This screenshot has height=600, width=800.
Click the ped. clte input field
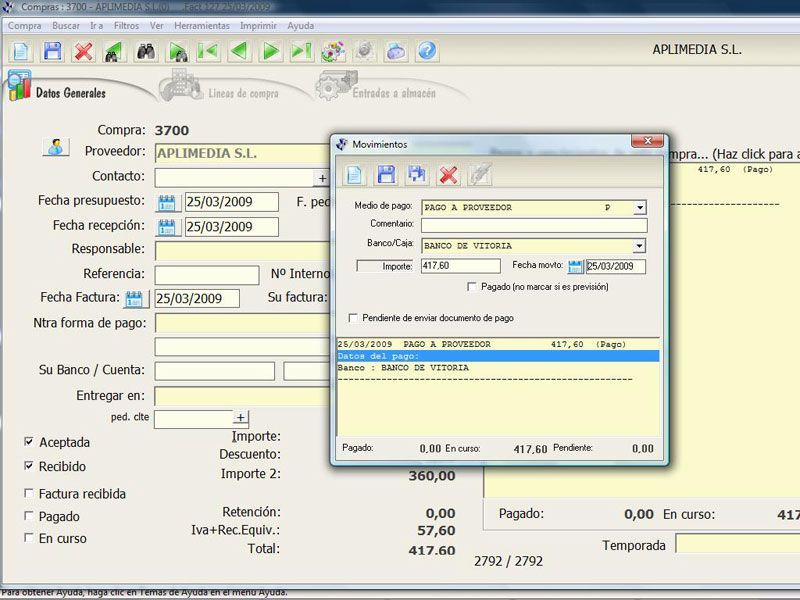click(194, 419)
